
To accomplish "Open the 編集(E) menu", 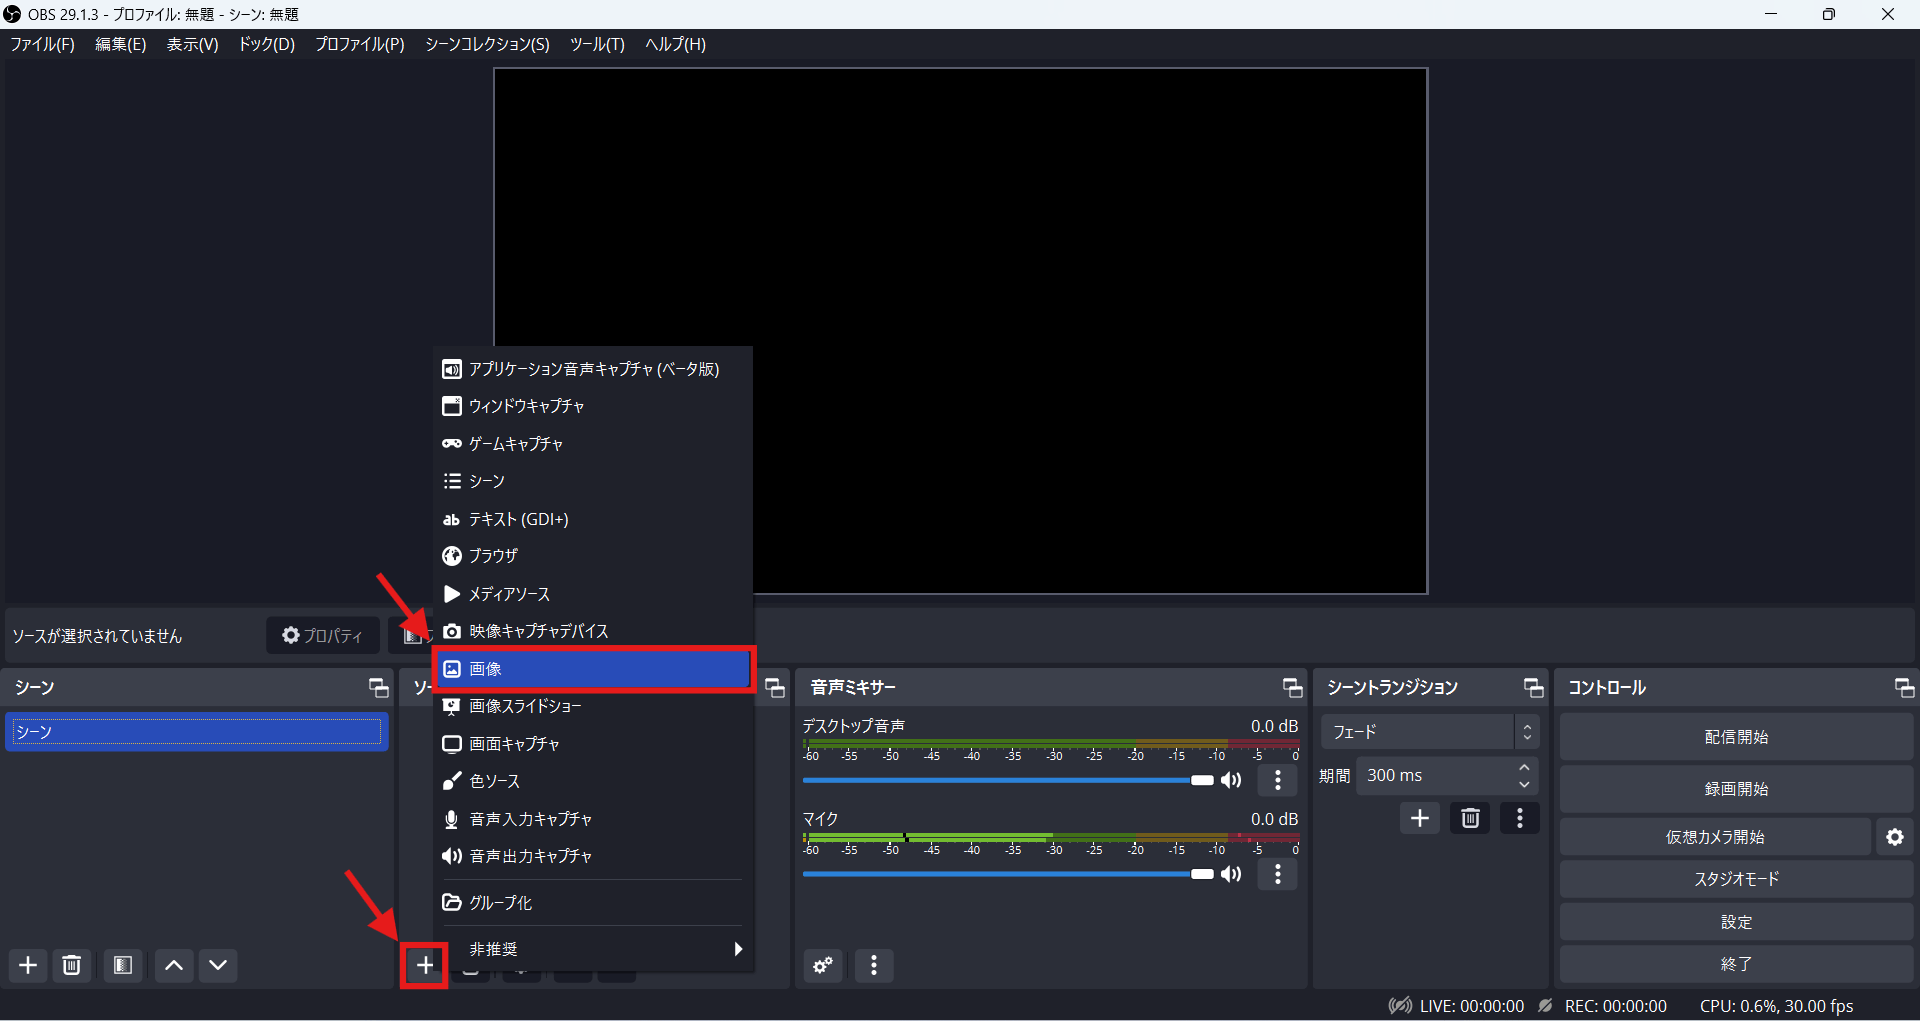I will coord(121,44).
